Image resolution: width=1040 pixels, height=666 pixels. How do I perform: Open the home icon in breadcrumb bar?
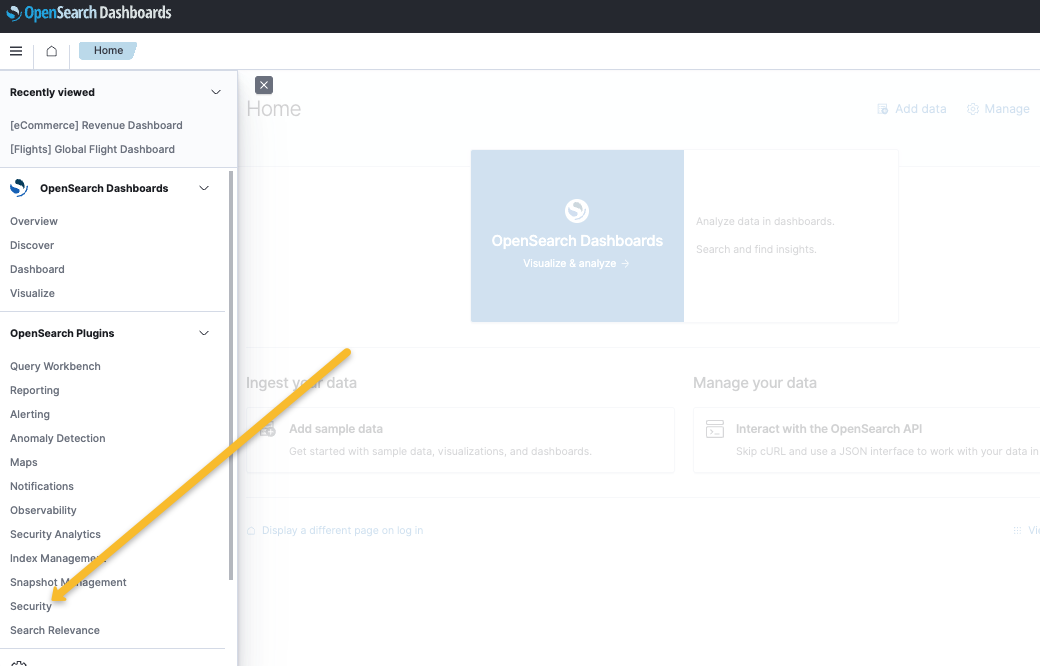(52, 51)
